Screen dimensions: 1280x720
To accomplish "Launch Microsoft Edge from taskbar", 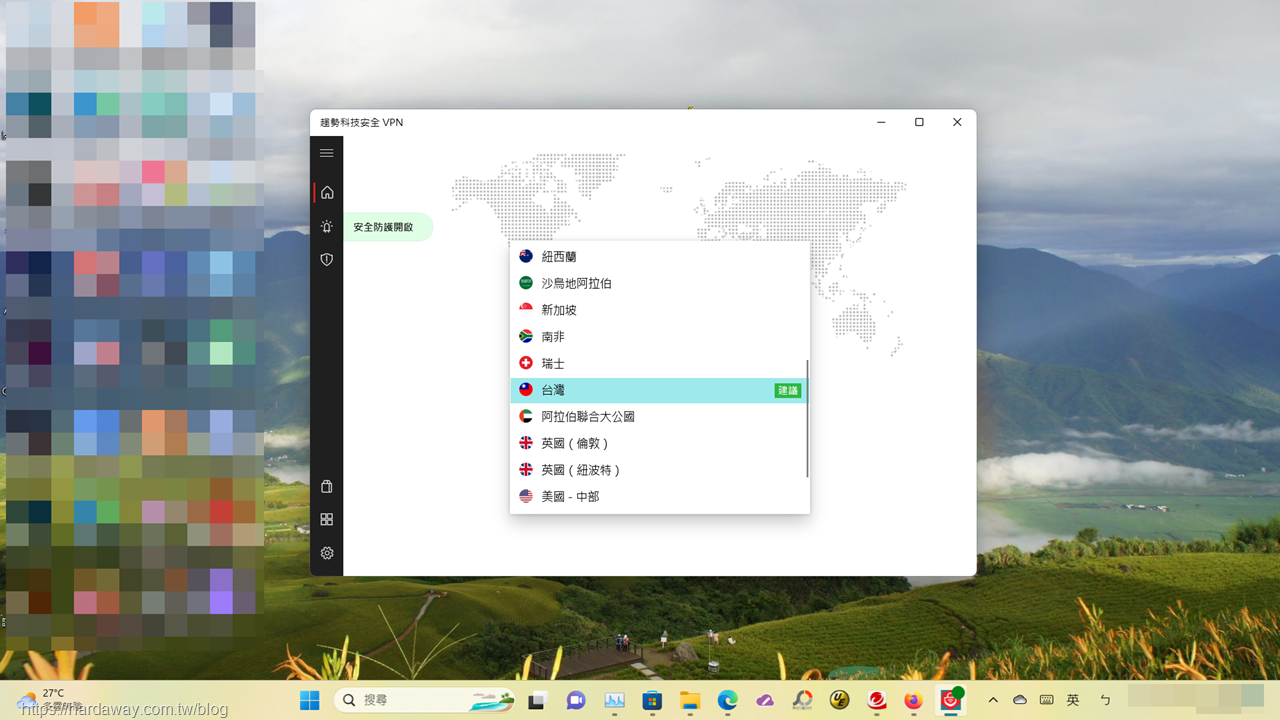I will pos(727,701).
